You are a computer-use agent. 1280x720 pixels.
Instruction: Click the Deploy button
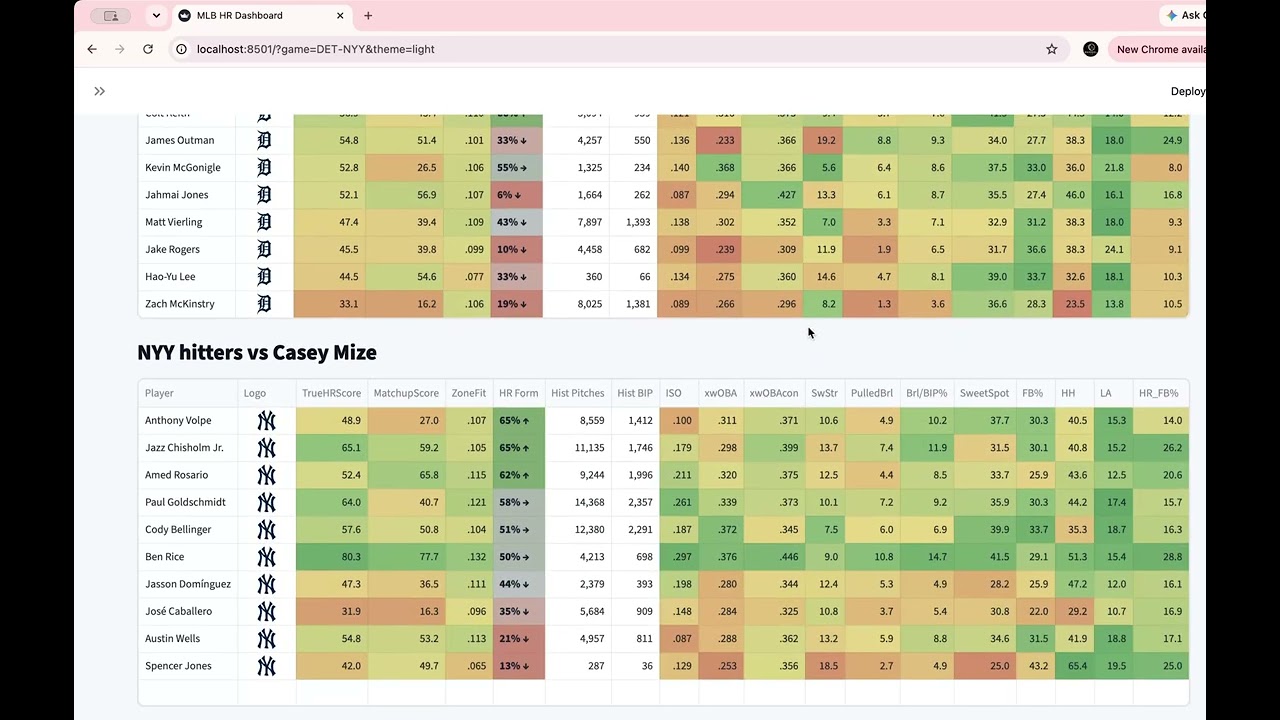pyautogui.click(x=1188, y=91)
